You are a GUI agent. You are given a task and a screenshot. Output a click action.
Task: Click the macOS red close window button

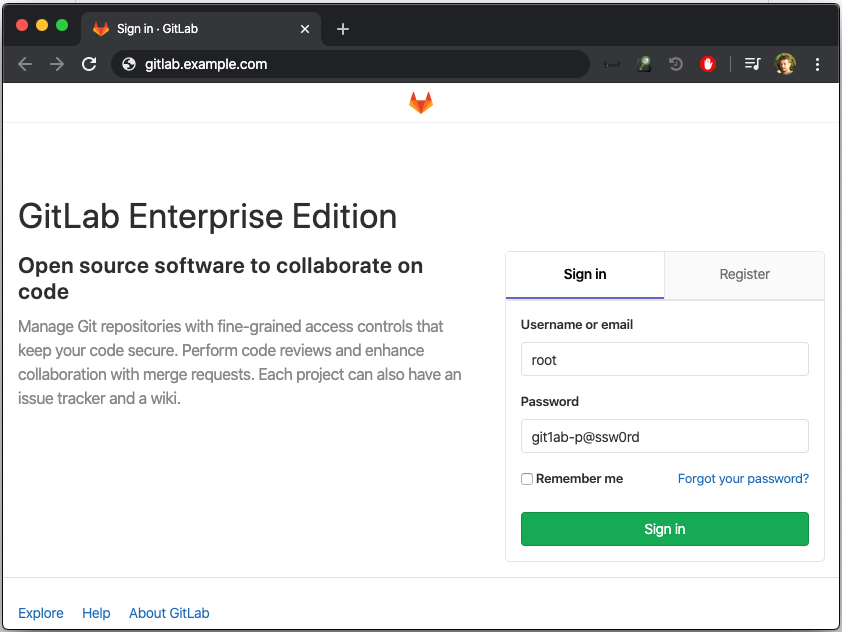point(22,25)
